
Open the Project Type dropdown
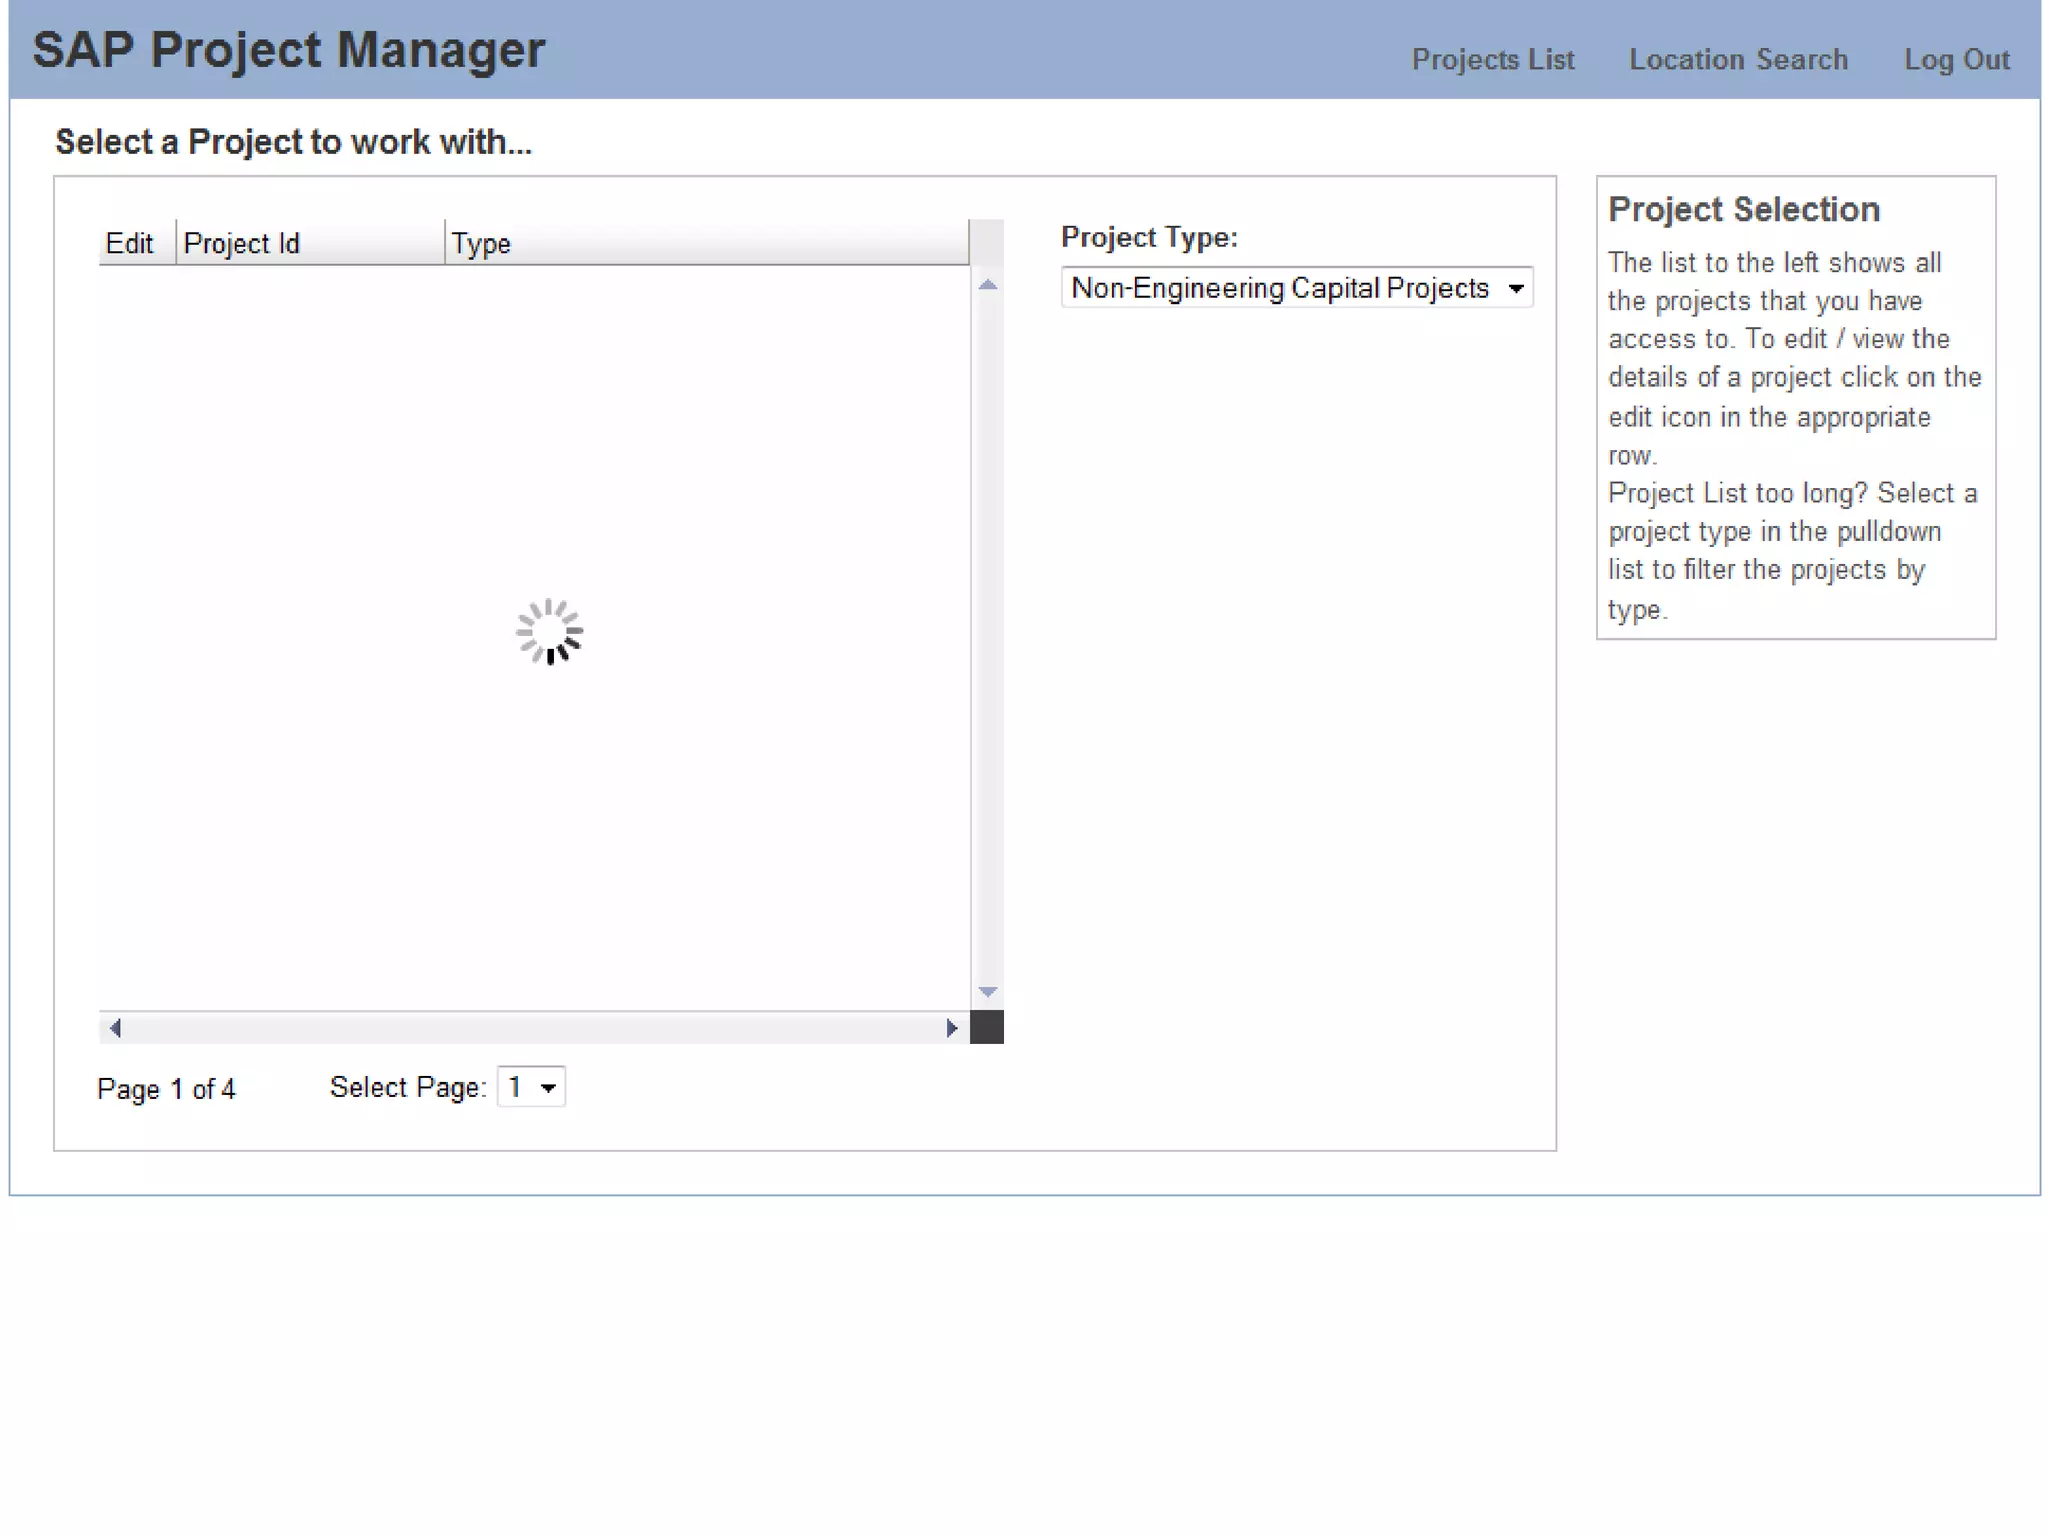pos(1296,288)
